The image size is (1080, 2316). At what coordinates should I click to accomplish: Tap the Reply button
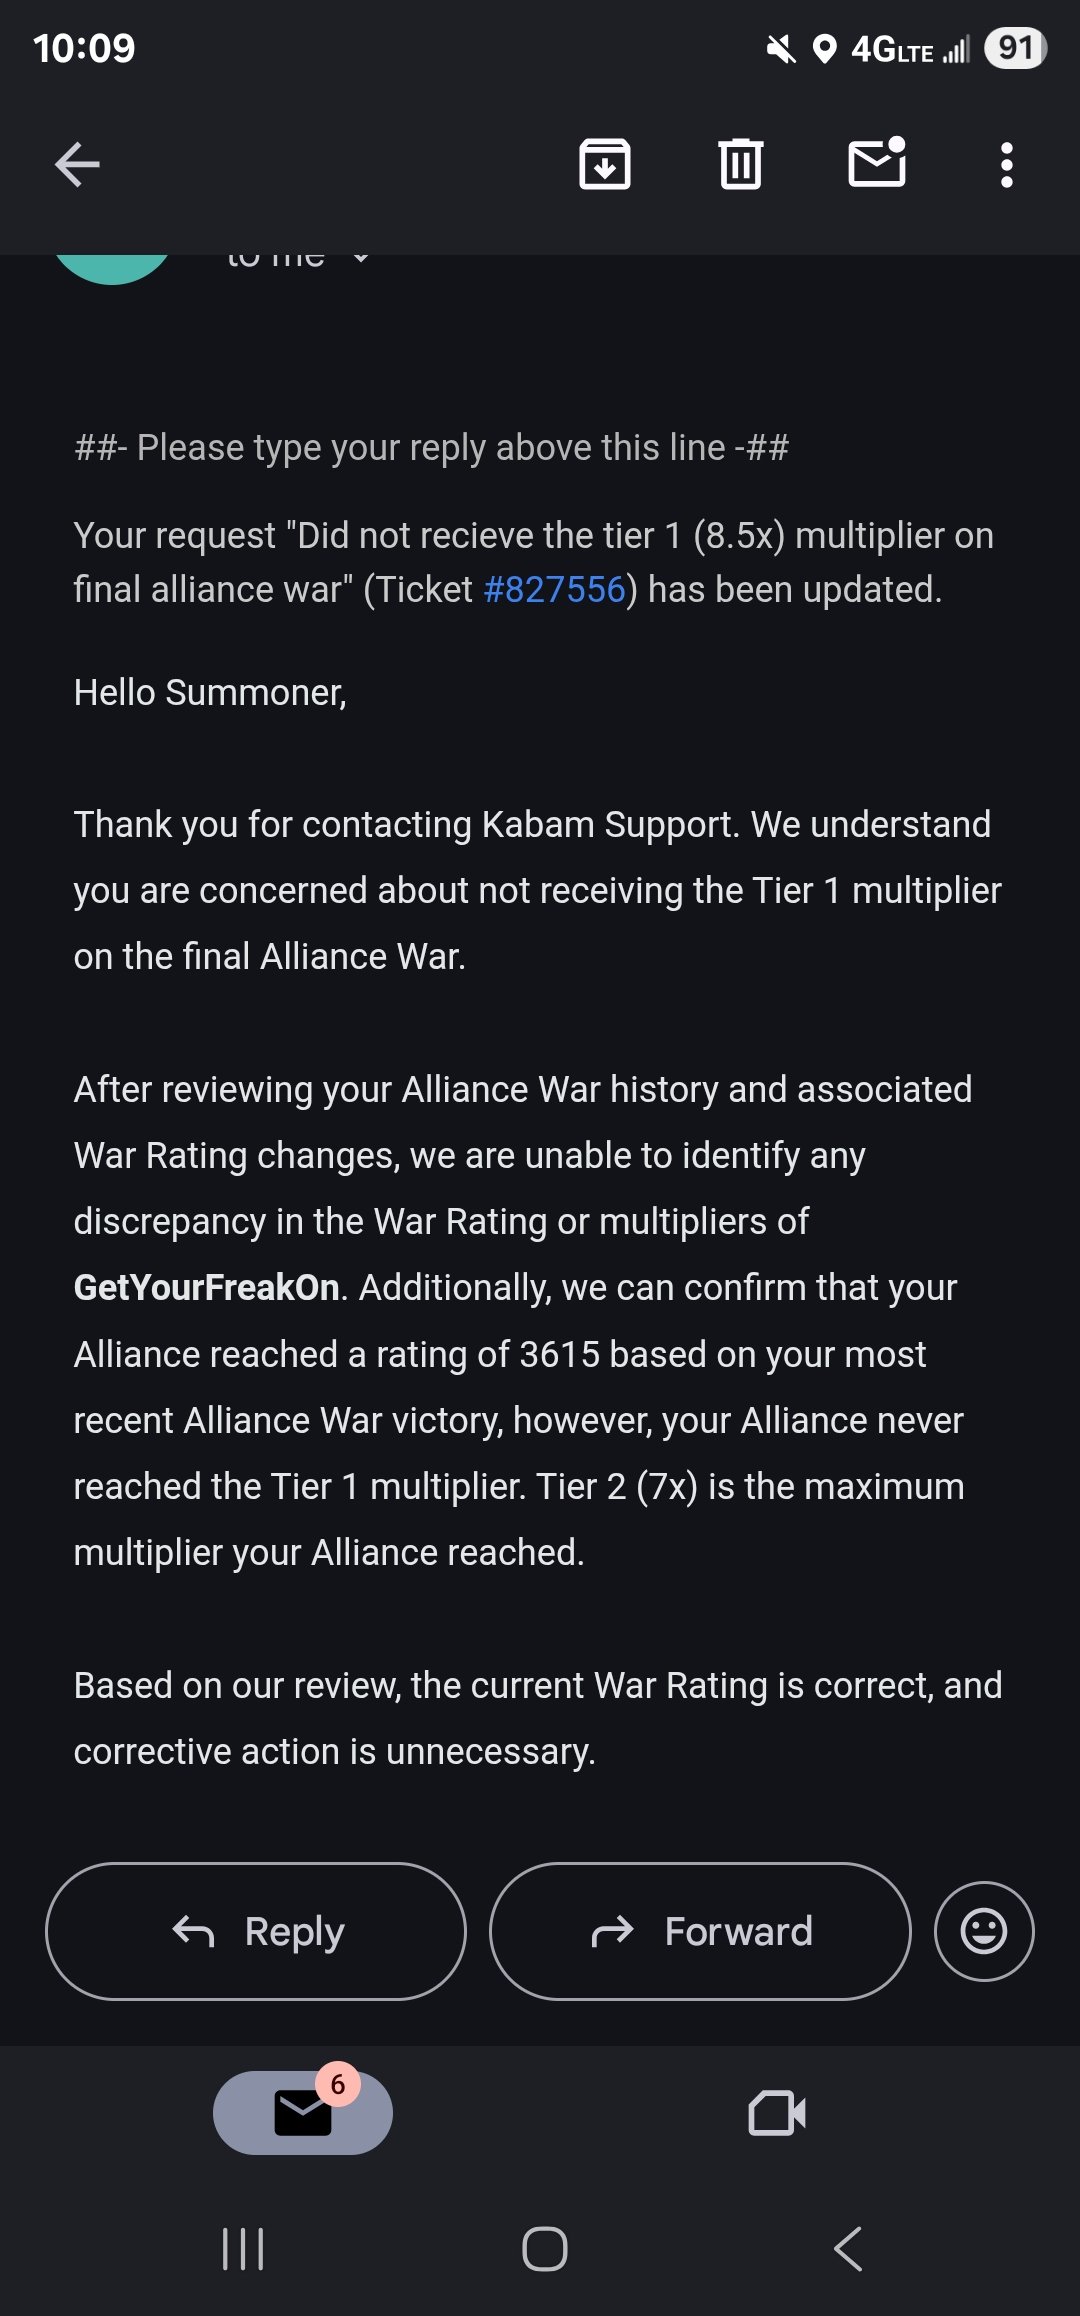(x=256, y=1931)
